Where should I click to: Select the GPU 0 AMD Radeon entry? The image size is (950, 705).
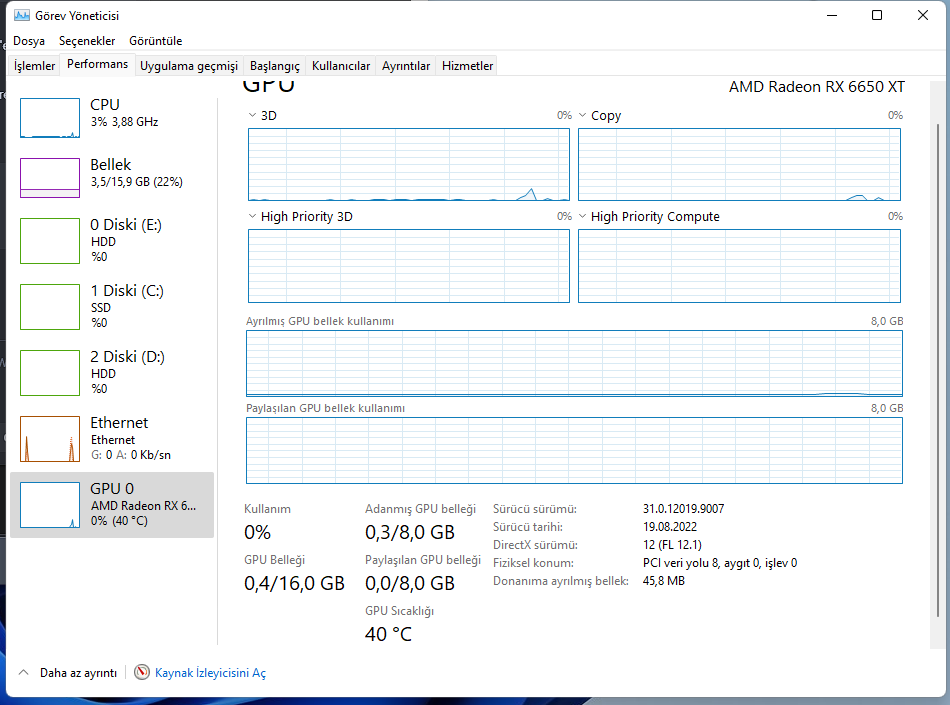pos(112,505)
